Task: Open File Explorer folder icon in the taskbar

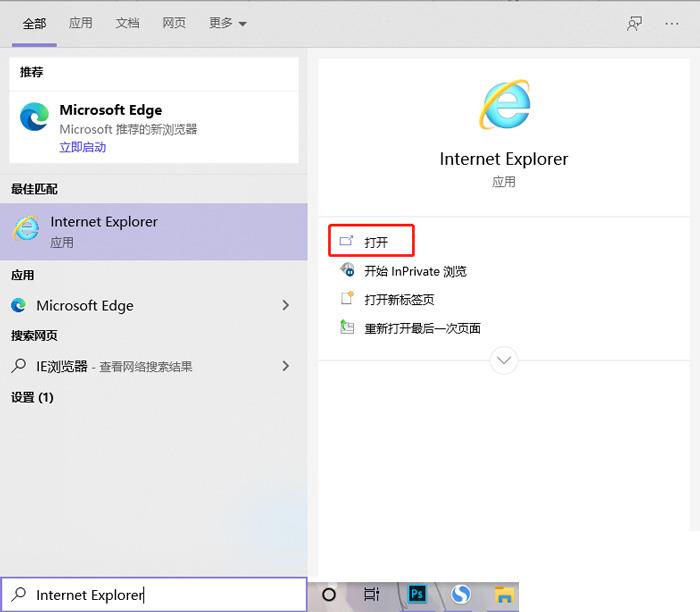Action: (x=504, y=595)
